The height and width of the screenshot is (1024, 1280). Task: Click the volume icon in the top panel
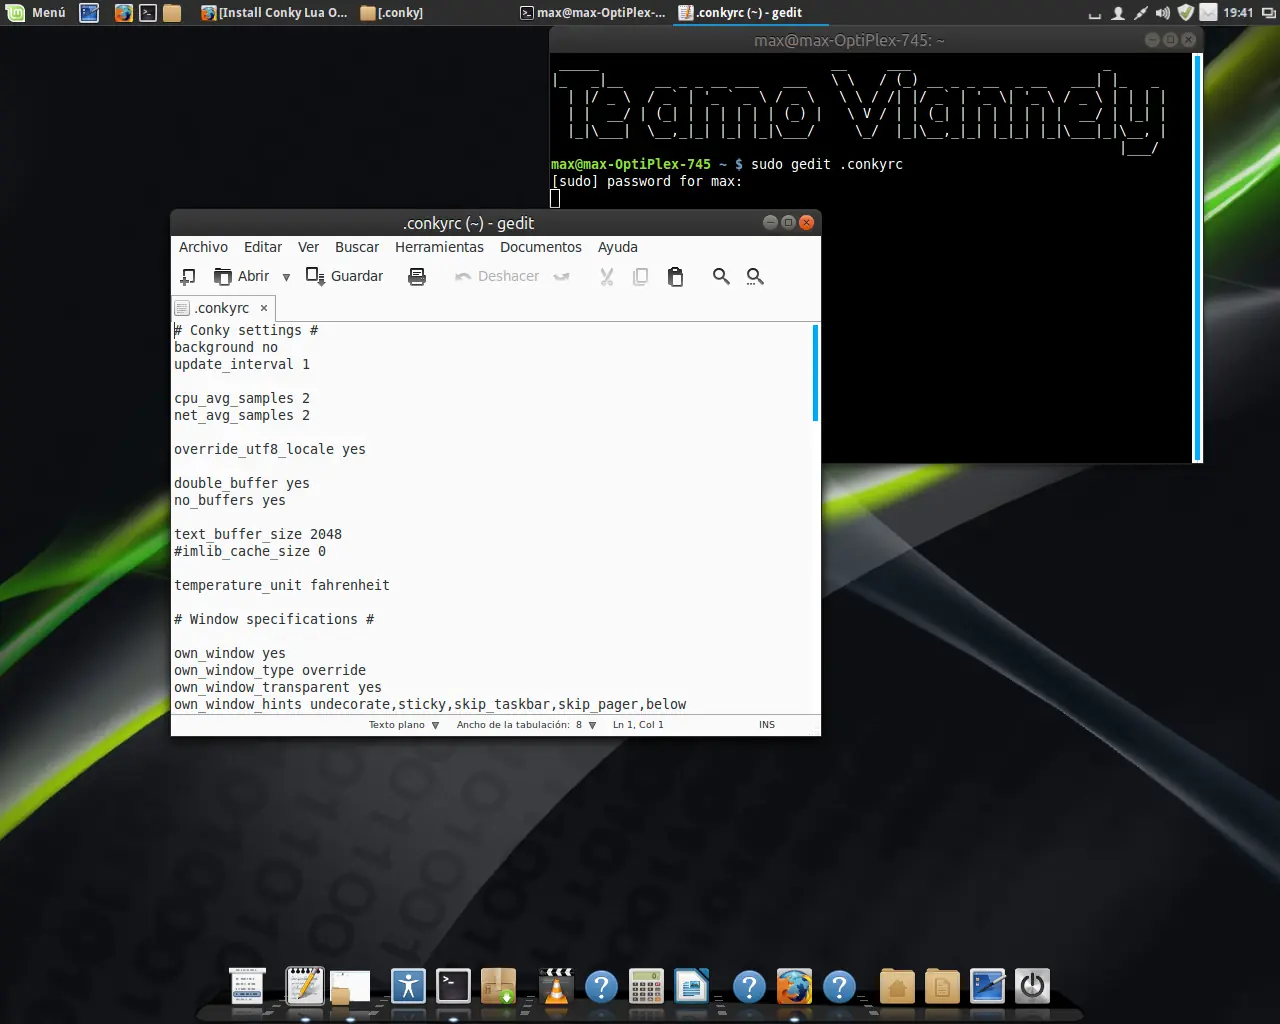click(x=1160, y=13)
